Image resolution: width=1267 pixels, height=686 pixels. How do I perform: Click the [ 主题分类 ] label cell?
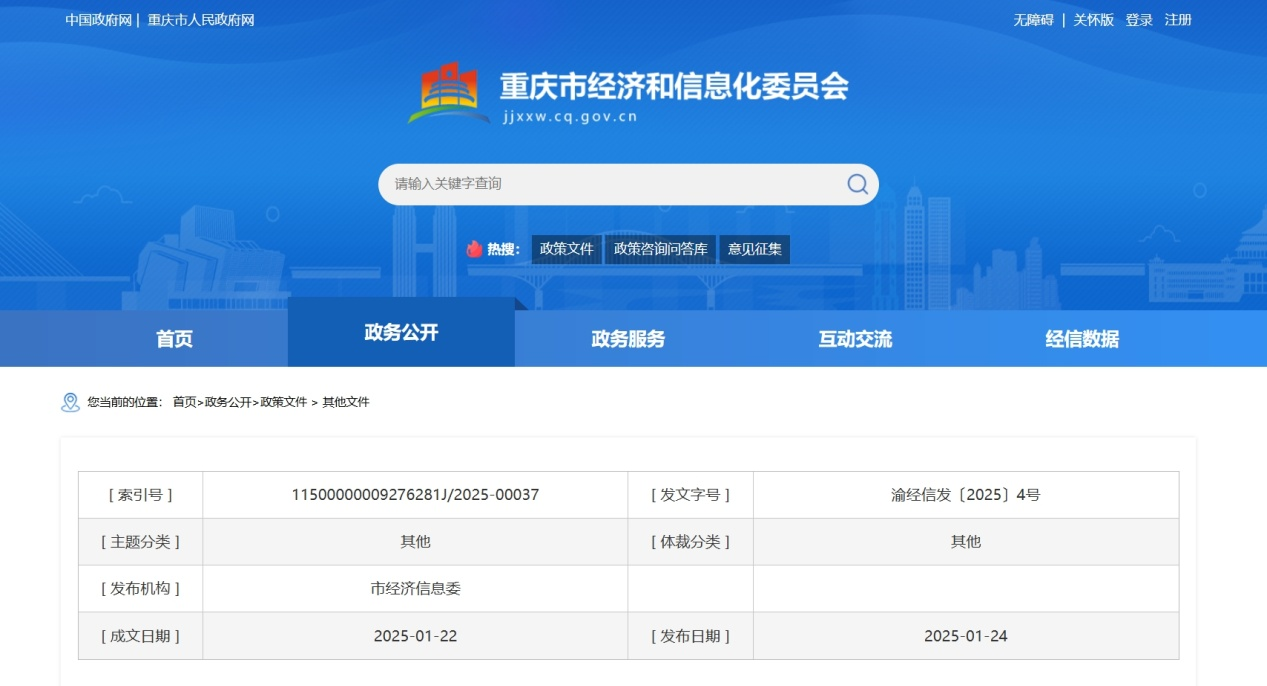click(141, 542)
